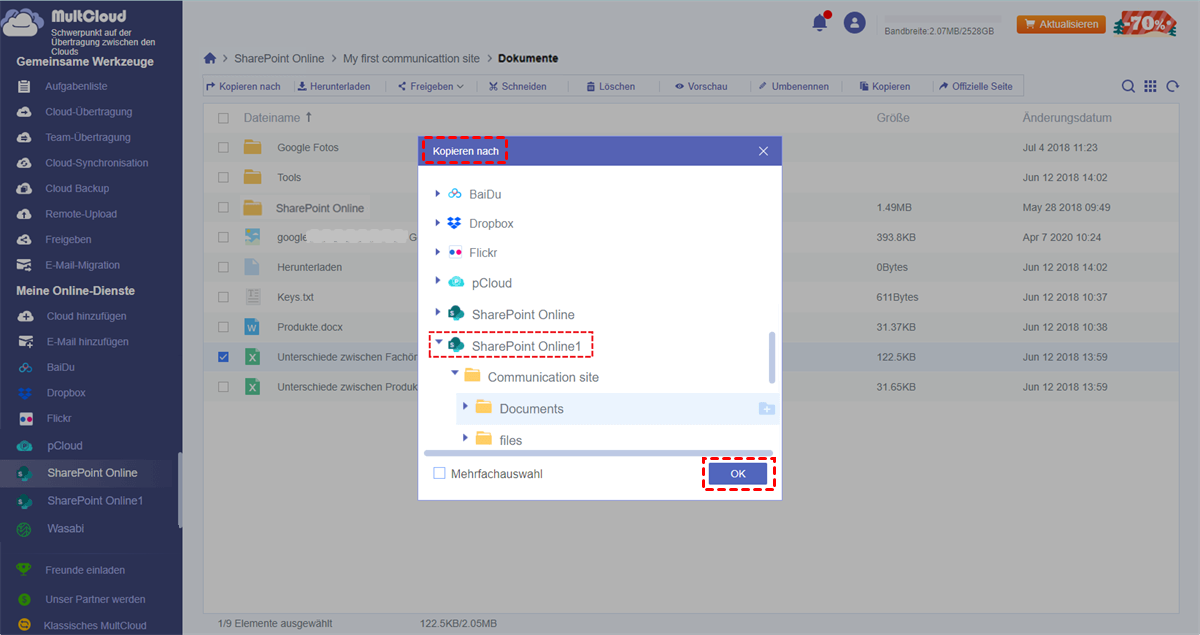The image size is (1200, 635).
Task: Click Schneiden toolbar item
Action: [x=517, y=87]
